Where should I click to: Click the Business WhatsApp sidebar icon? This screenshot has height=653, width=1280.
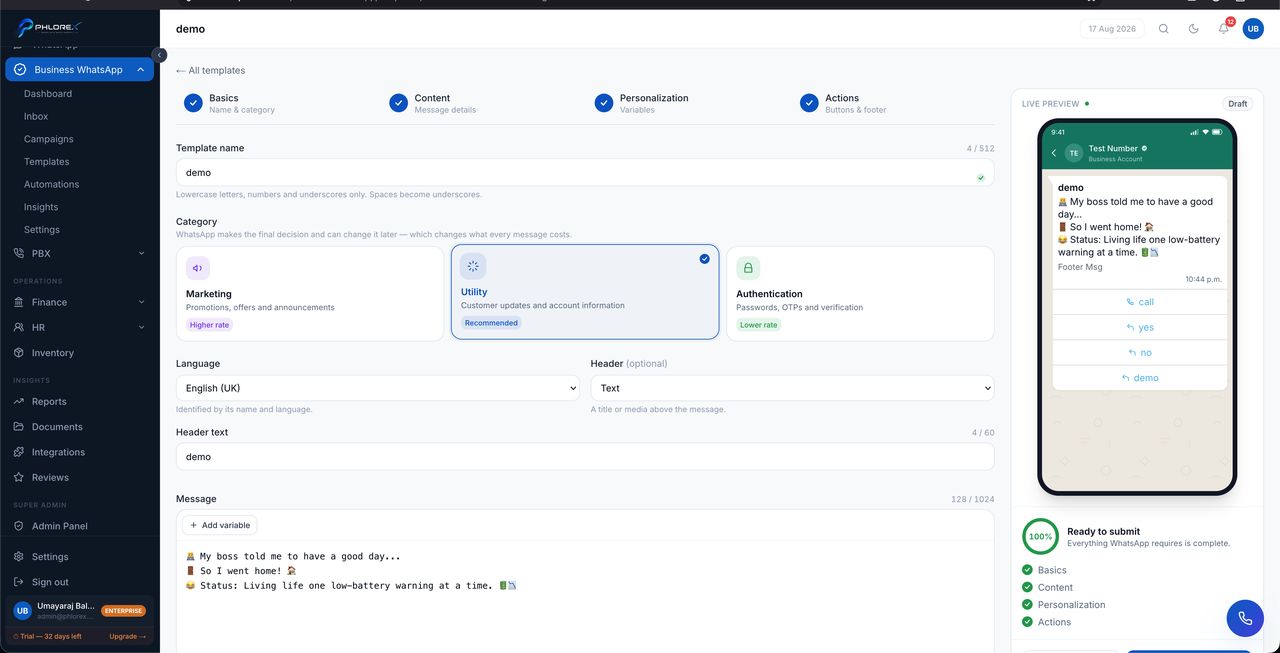[x=20, y=70]
